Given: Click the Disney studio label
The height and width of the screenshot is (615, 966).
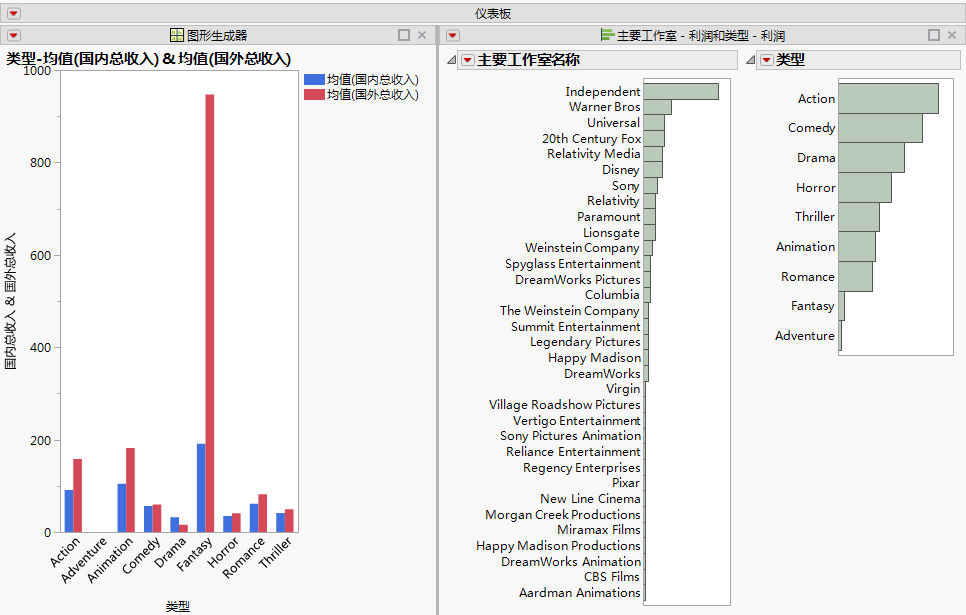Looking at the screenshot, I should [x=621, y=169].
